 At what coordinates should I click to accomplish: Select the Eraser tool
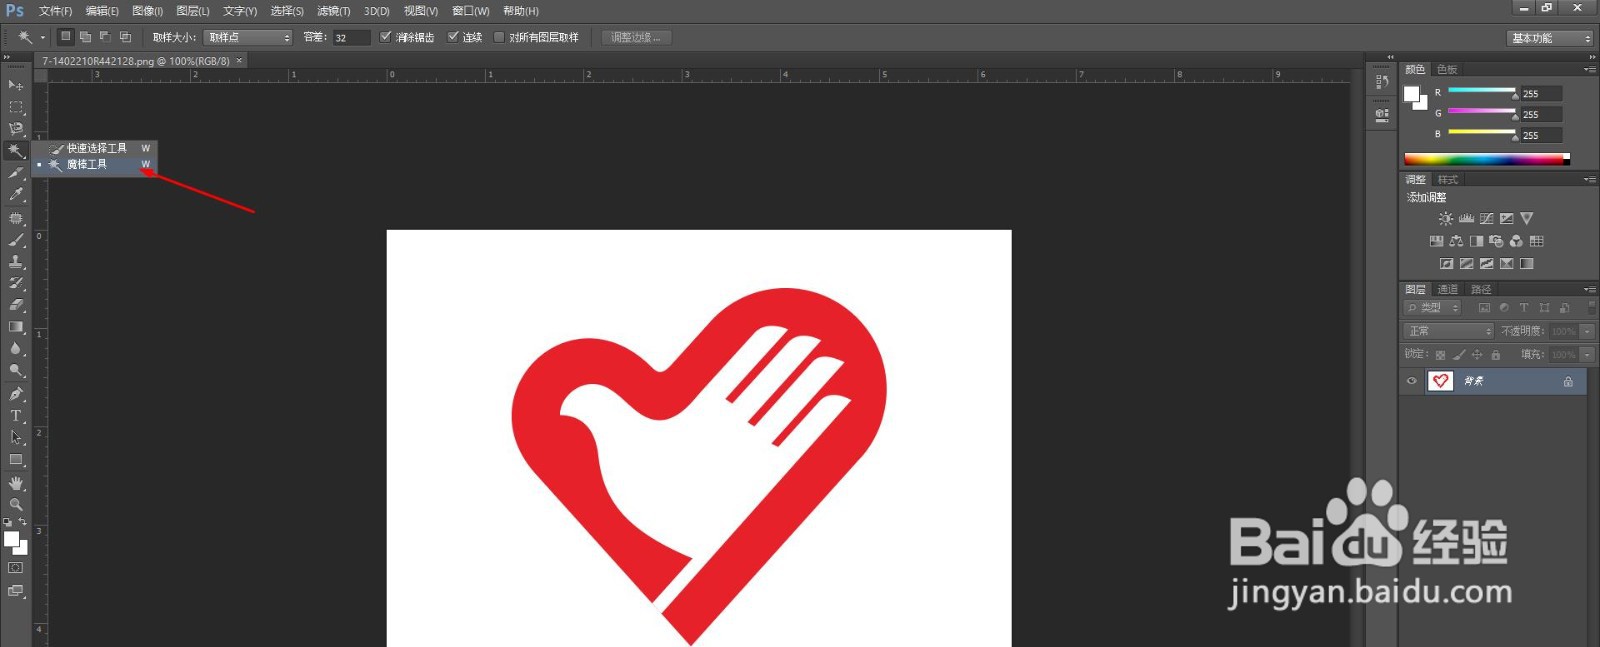[16, 305]
